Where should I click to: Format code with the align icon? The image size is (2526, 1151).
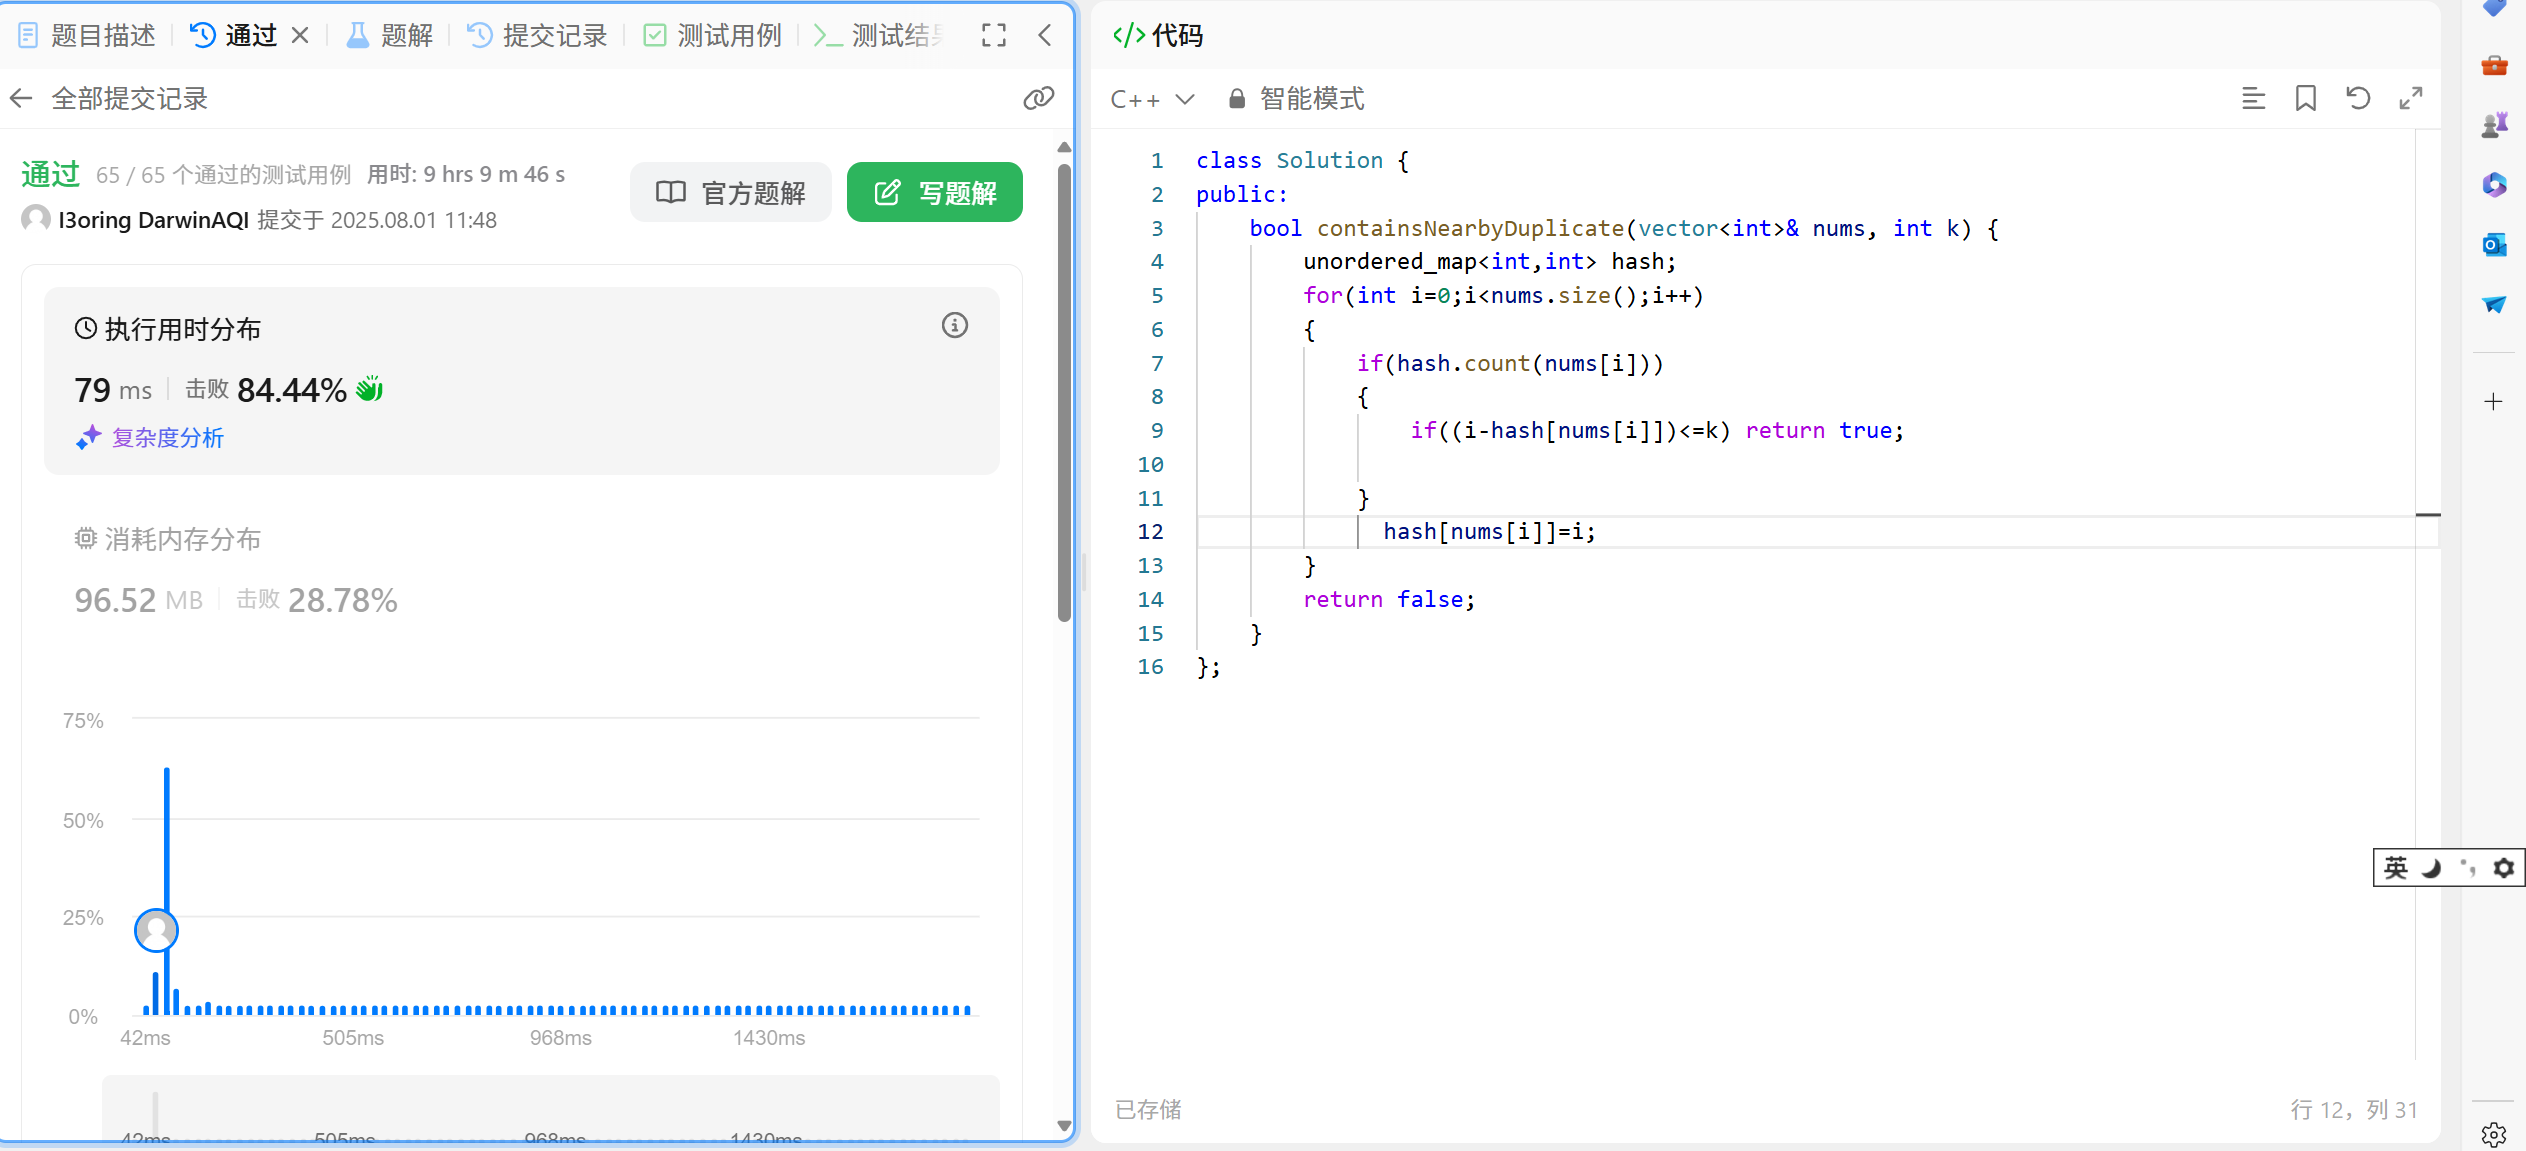click(2253, 98)
